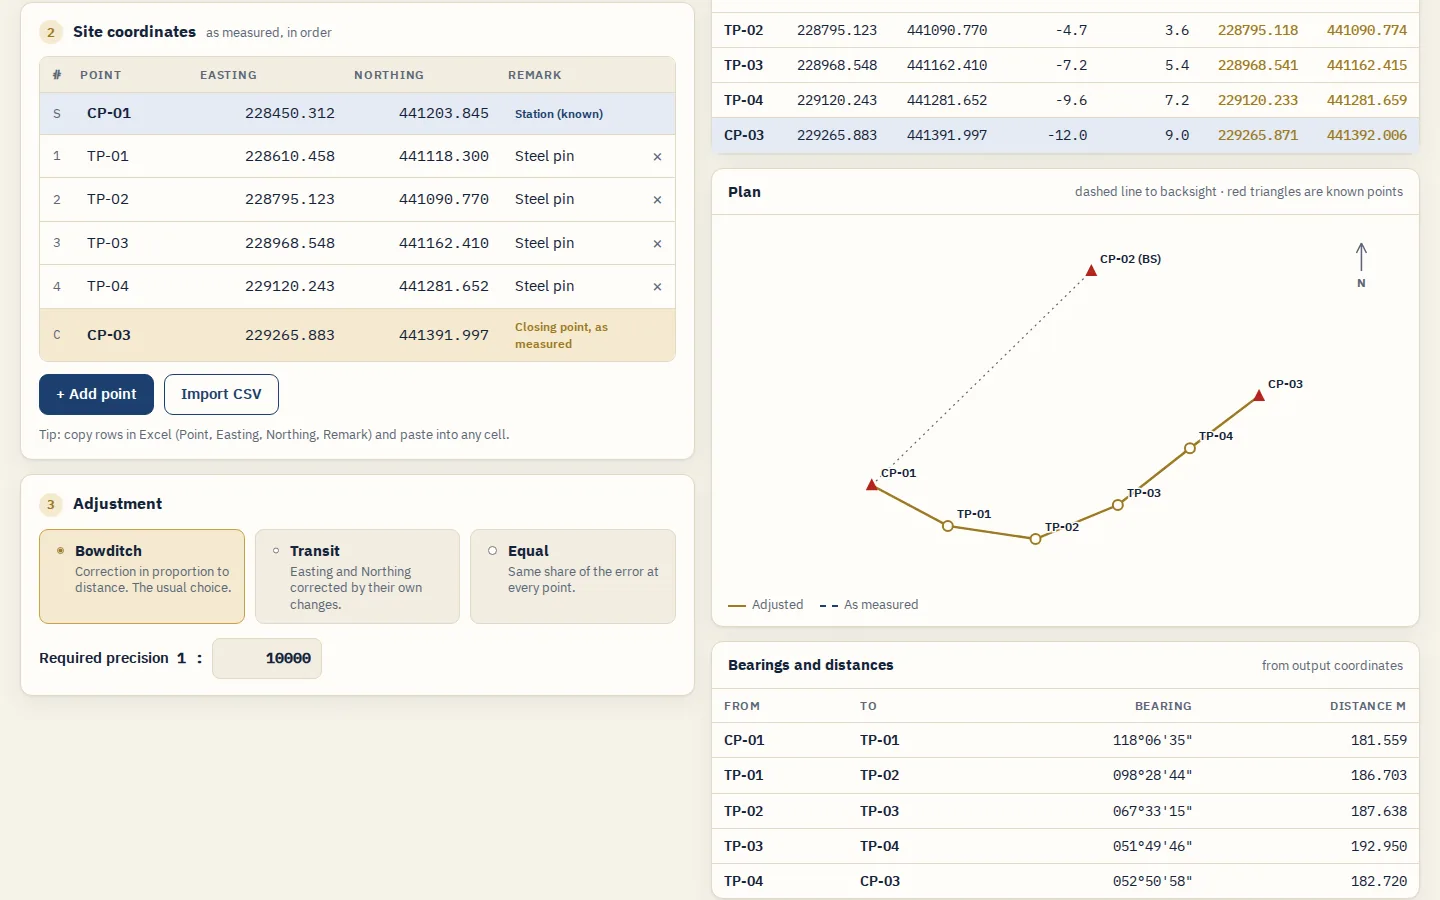Click the Add point button
1440x900 pixels.
[96, 394]
